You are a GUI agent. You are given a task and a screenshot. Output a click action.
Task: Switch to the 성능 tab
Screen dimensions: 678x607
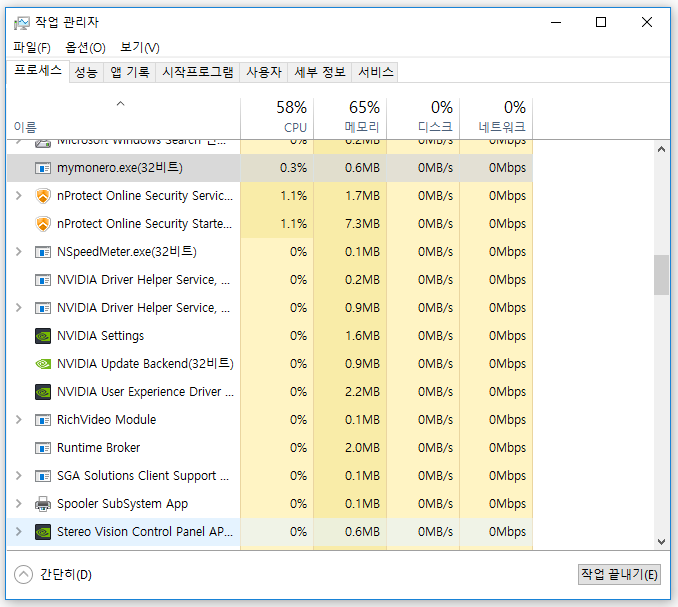tap(86, 72)
